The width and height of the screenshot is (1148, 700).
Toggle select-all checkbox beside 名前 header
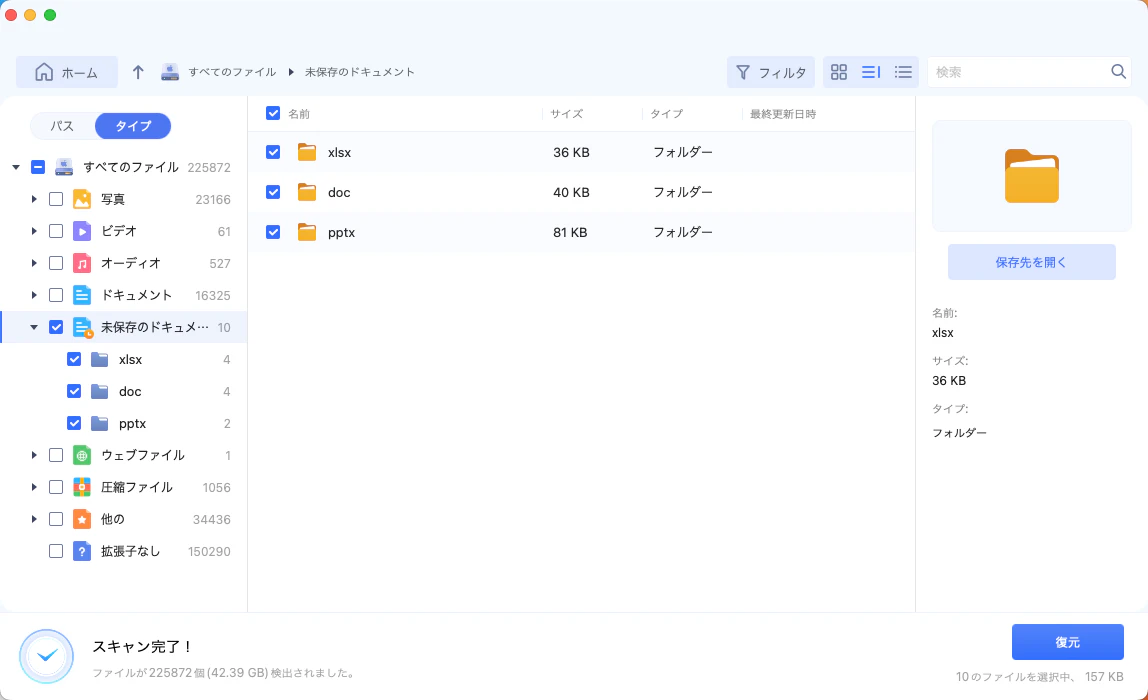pyautogui.click(x=273, y=113)
